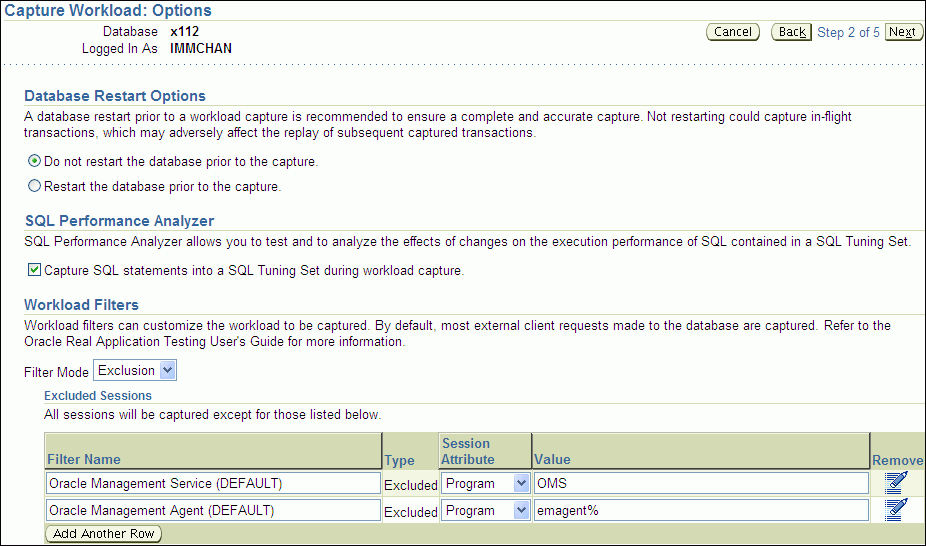Click the Oracle Management Service filter name field
This screenshot has height=546, width=926.
click(x=213, y=484)
